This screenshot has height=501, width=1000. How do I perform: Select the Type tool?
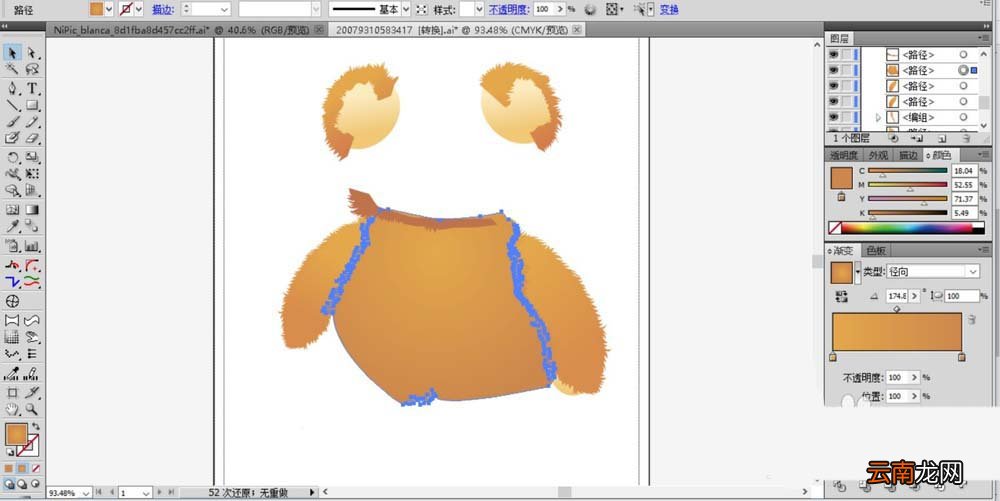32,88
